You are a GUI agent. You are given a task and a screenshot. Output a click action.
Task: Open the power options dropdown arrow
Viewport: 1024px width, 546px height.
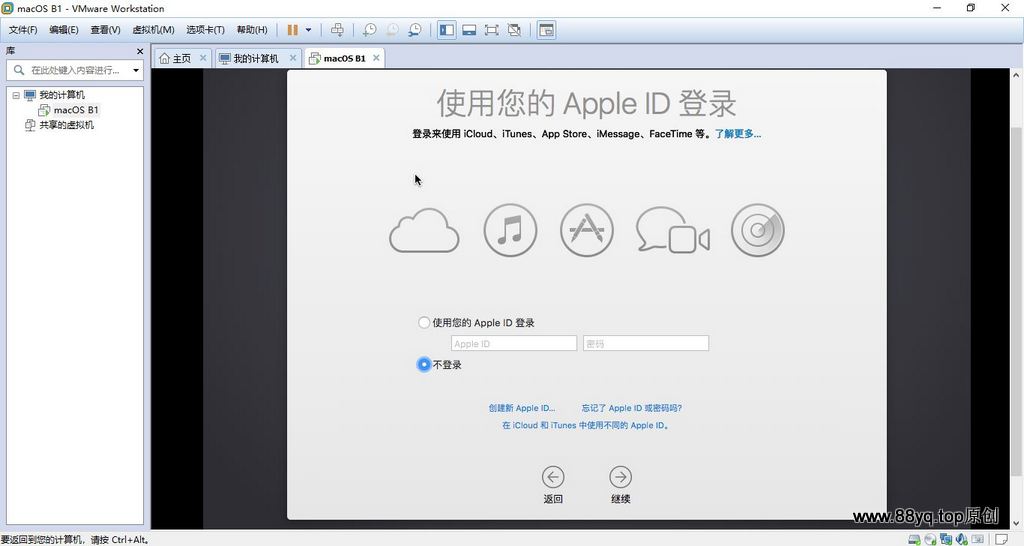(x=308, y=30)
